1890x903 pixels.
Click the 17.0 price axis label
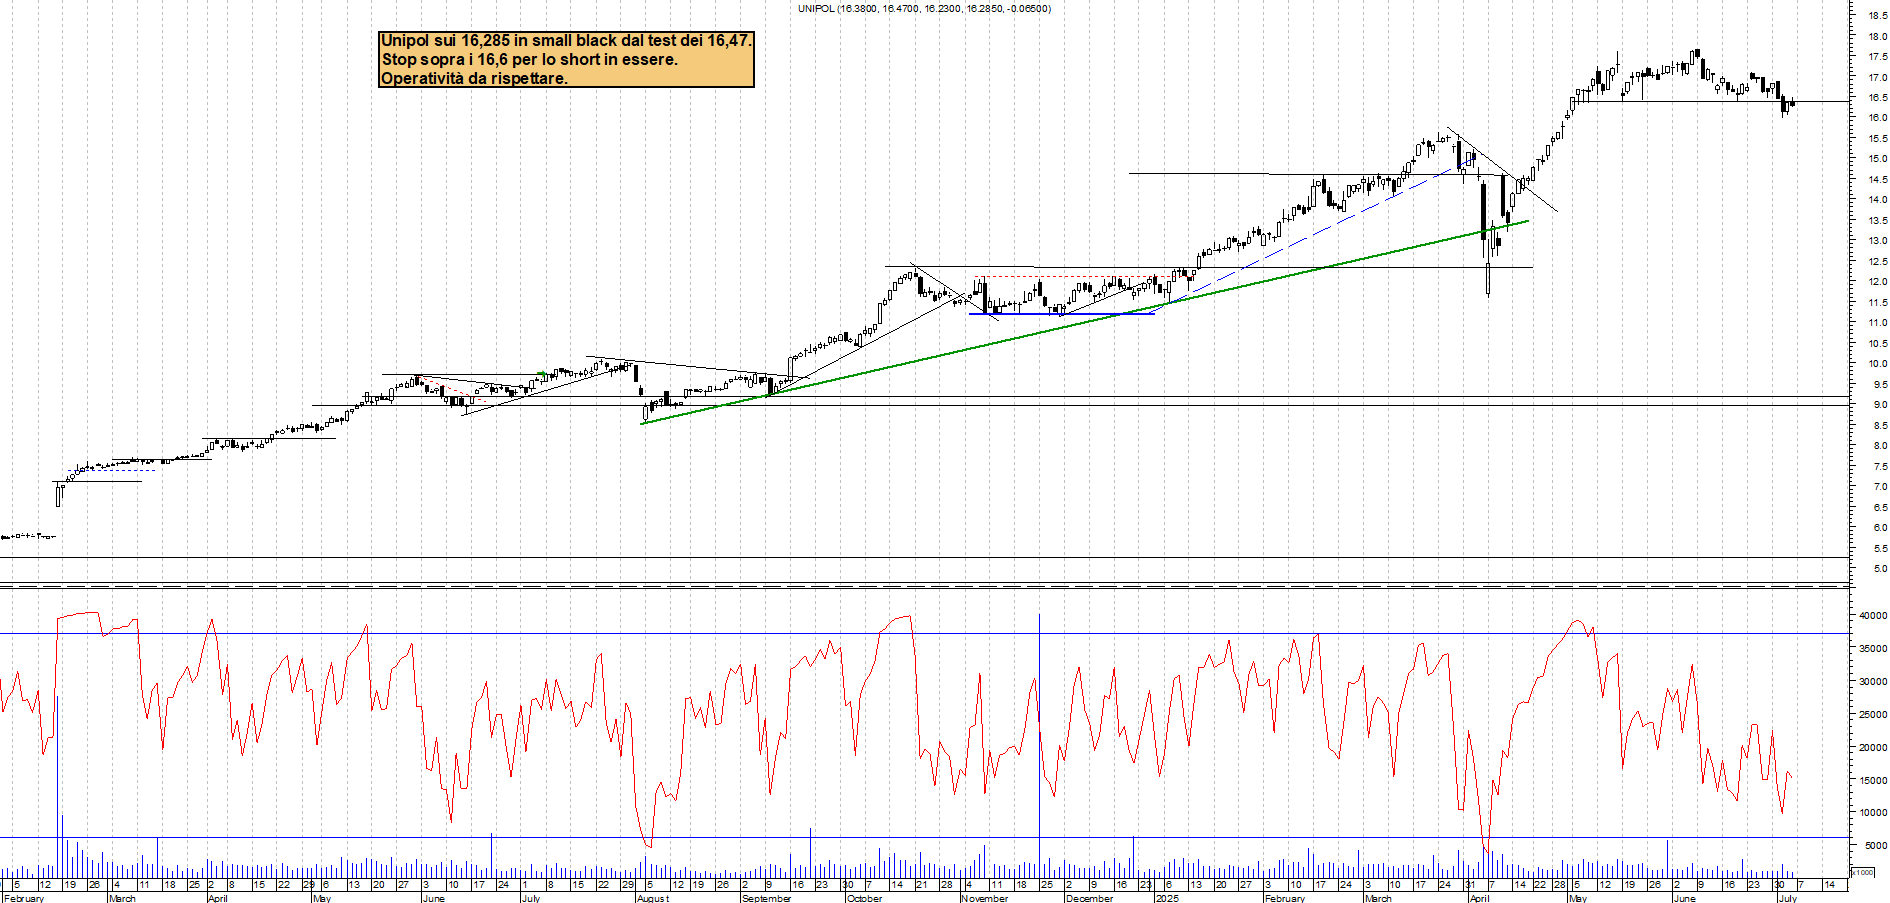(x=1877, y=77)
